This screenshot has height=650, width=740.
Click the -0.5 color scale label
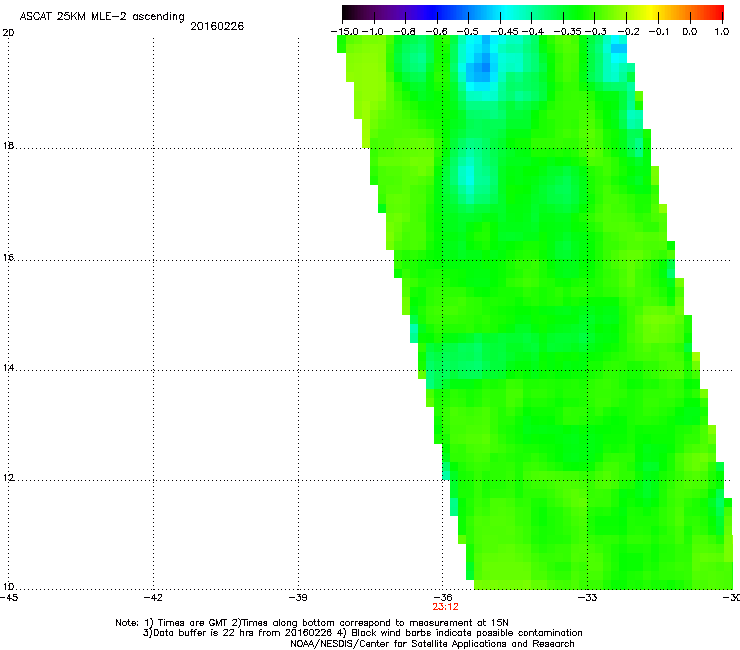click(x=468, y=32)
